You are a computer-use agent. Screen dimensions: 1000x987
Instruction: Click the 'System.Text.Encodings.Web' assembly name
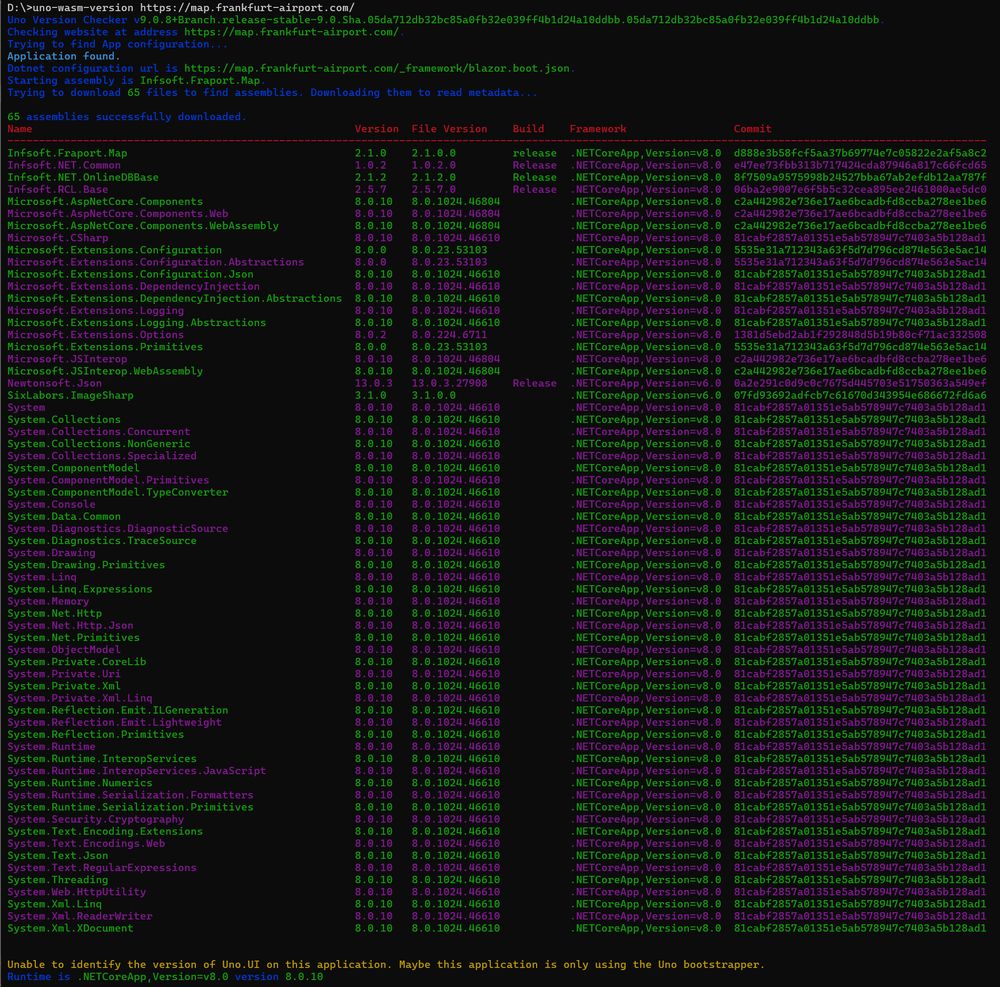coord(86,844)
